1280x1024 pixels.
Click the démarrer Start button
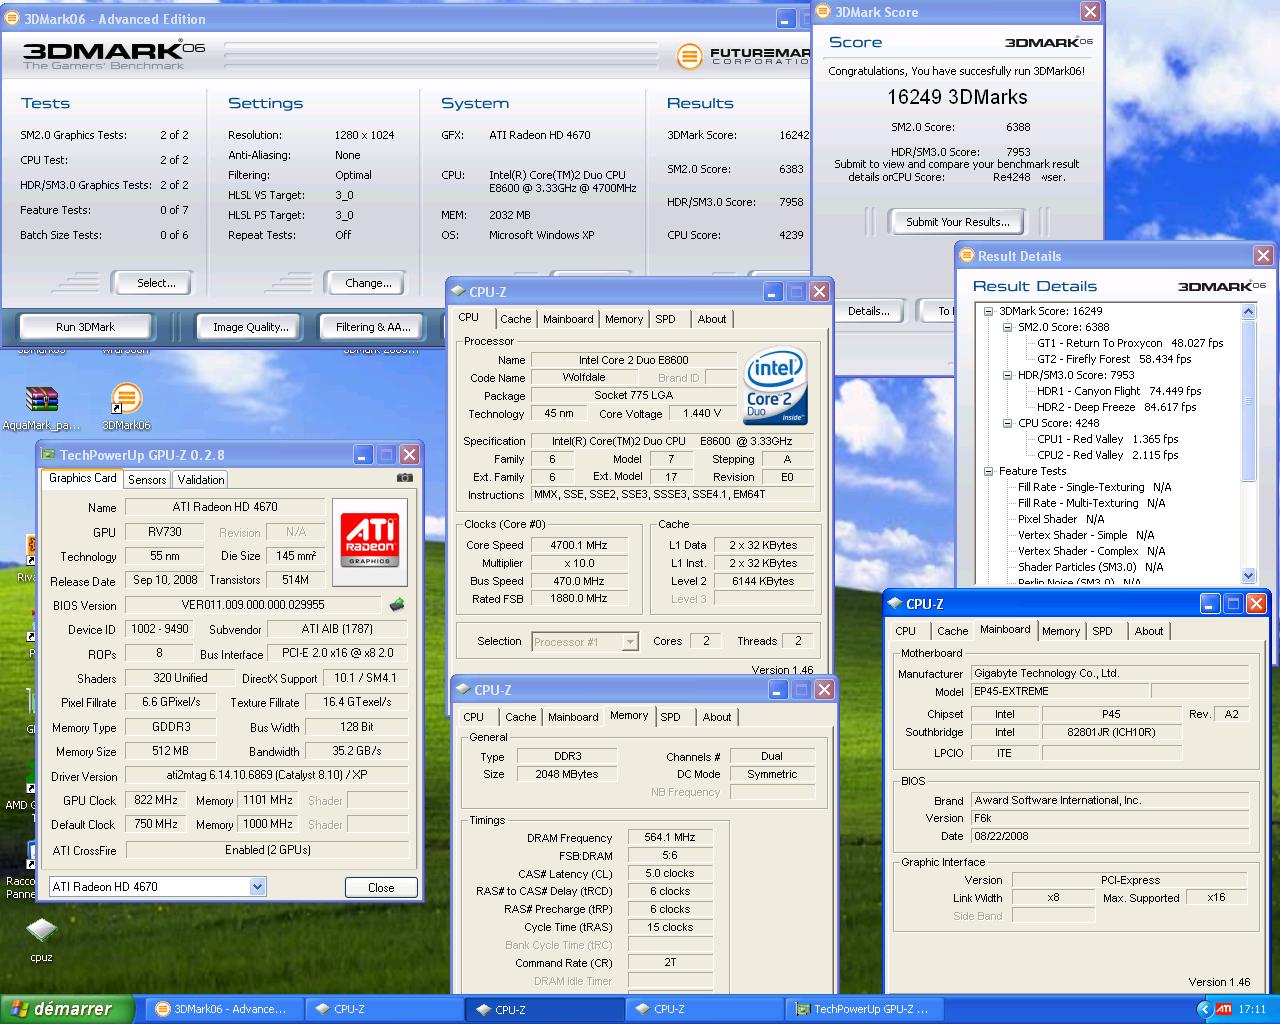pyautogui.click(x=67, y=1009)
